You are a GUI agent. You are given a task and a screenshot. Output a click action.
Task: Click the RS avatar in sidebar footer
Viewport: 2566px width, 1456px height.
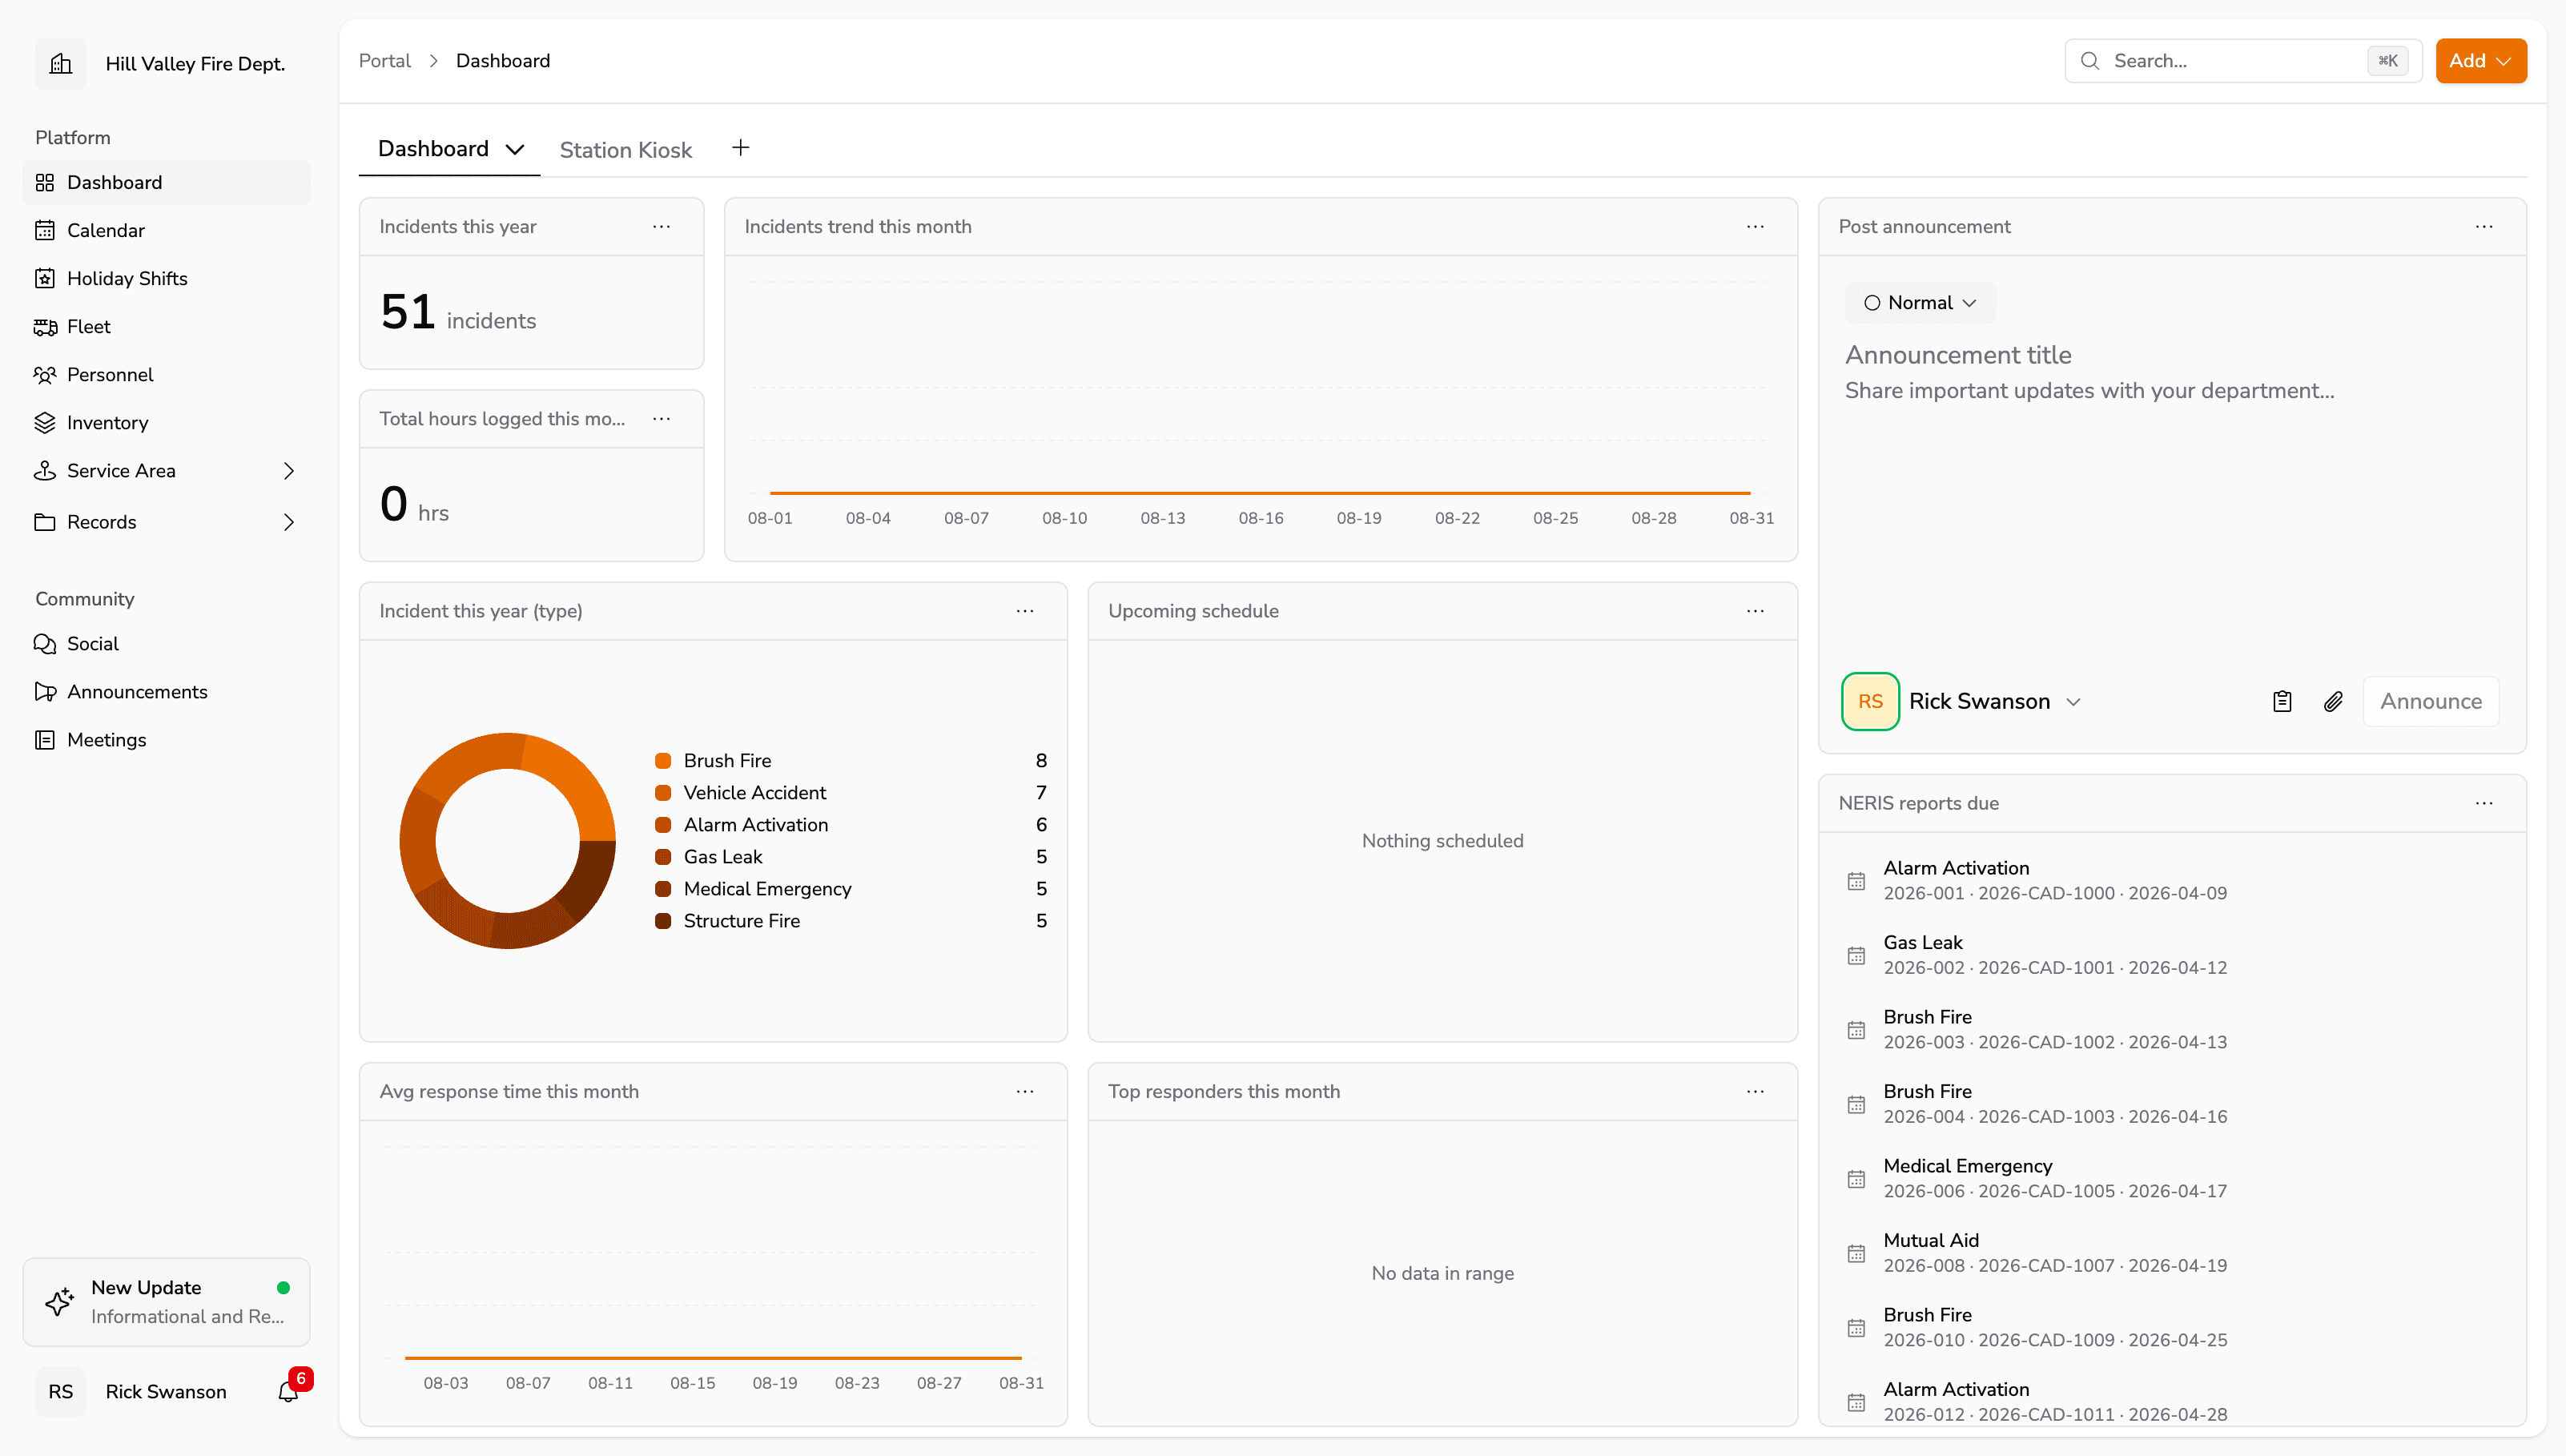pos(61,1391)
